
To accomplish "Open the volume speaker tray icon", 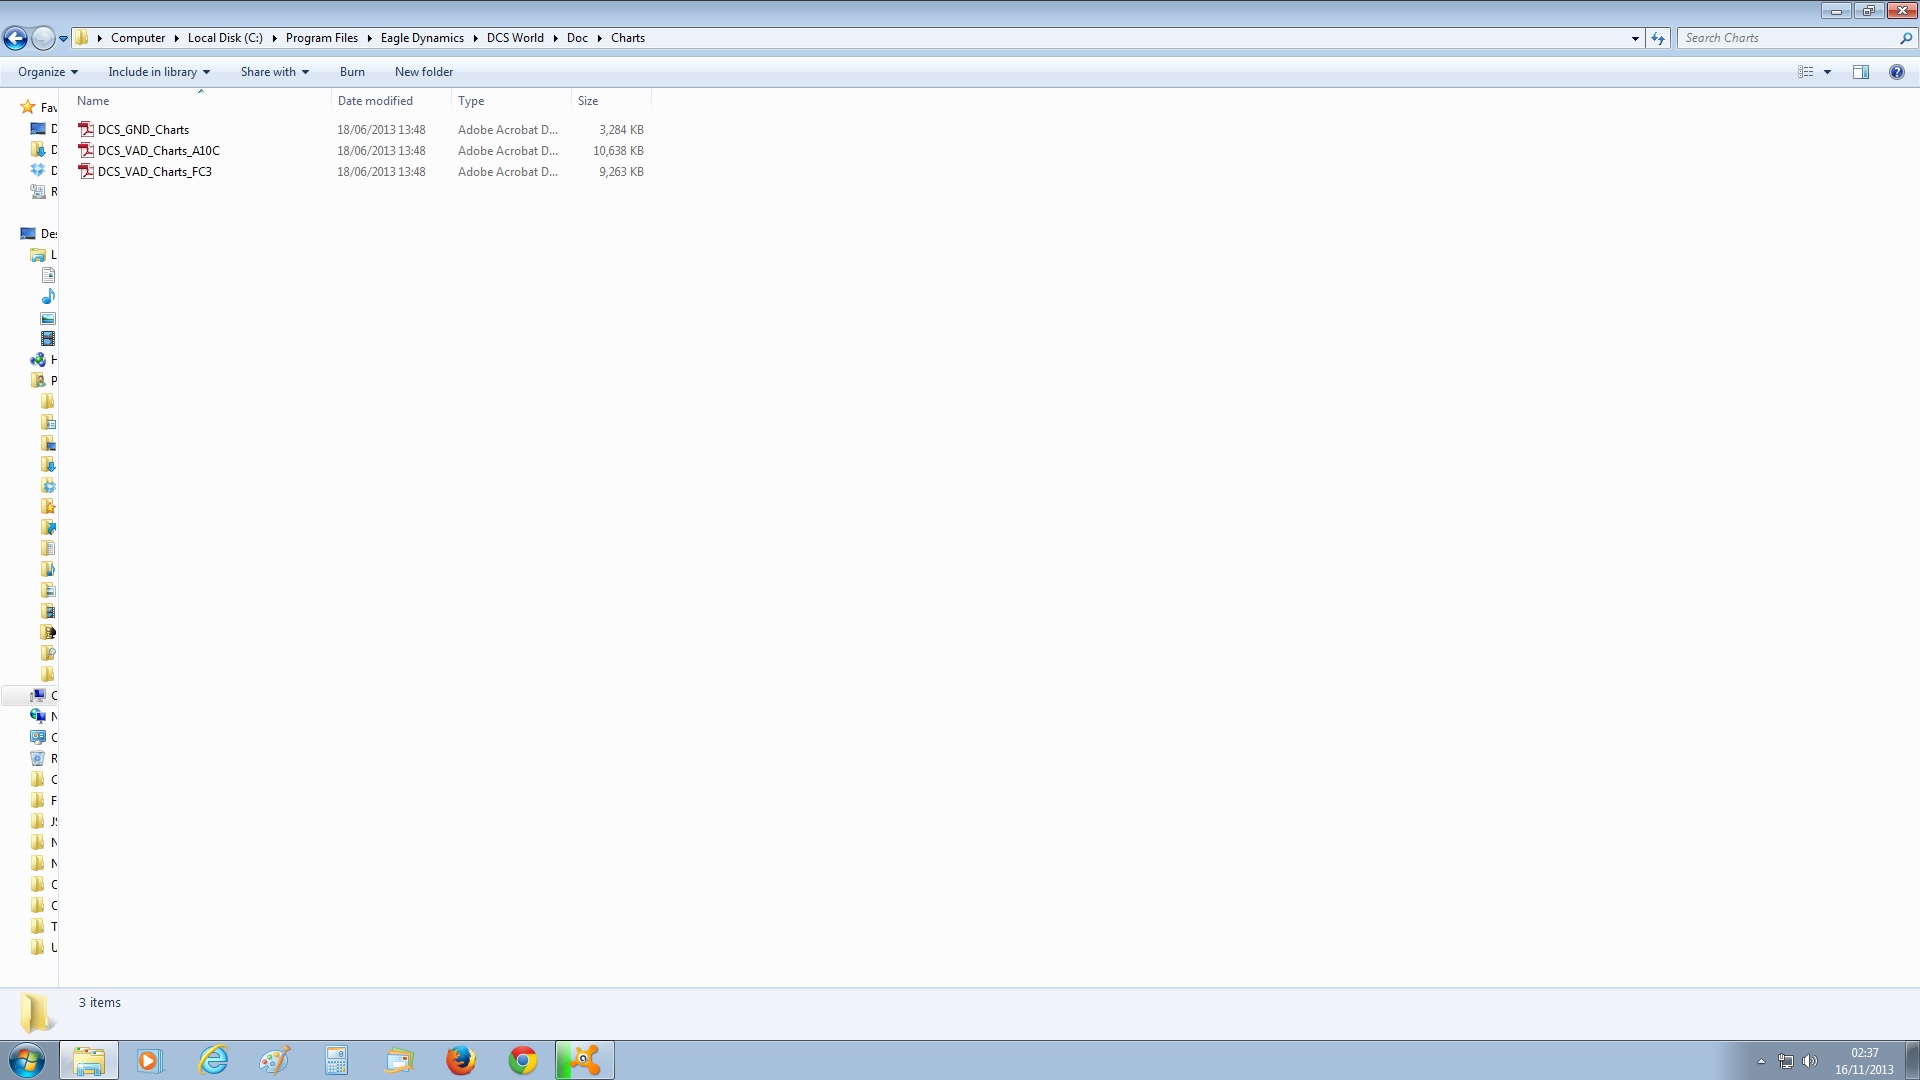I will coord(1810,1061).
